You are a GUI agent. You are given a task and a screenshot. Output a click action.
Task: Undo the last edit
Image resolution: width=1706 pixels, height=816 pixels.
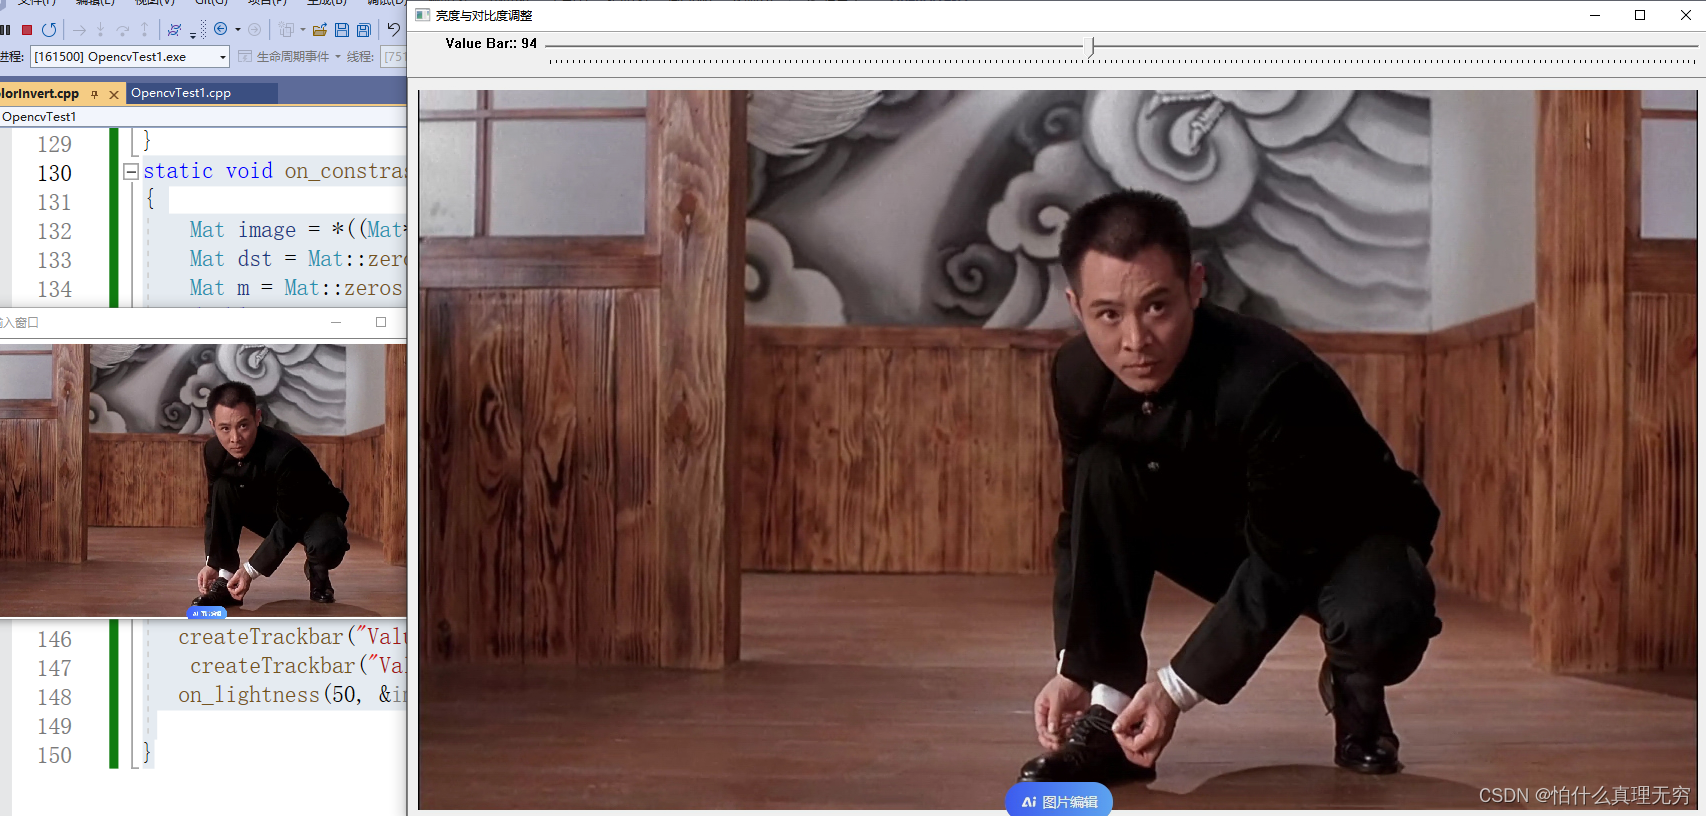pyautogui.click(x=394, y=29)
